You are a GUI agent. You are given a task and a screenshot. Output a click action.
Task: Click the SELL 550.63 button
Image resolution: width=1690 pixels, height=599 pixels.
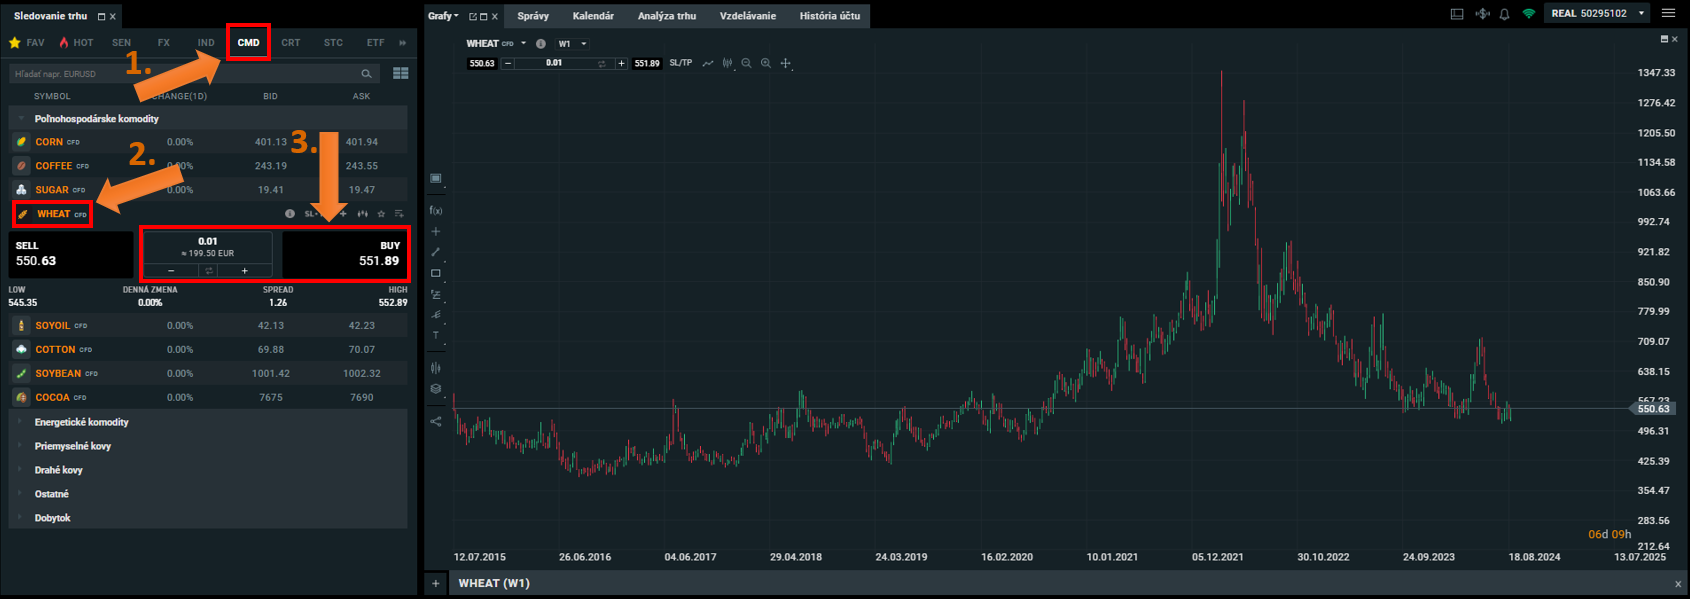[x=70, y=254]
